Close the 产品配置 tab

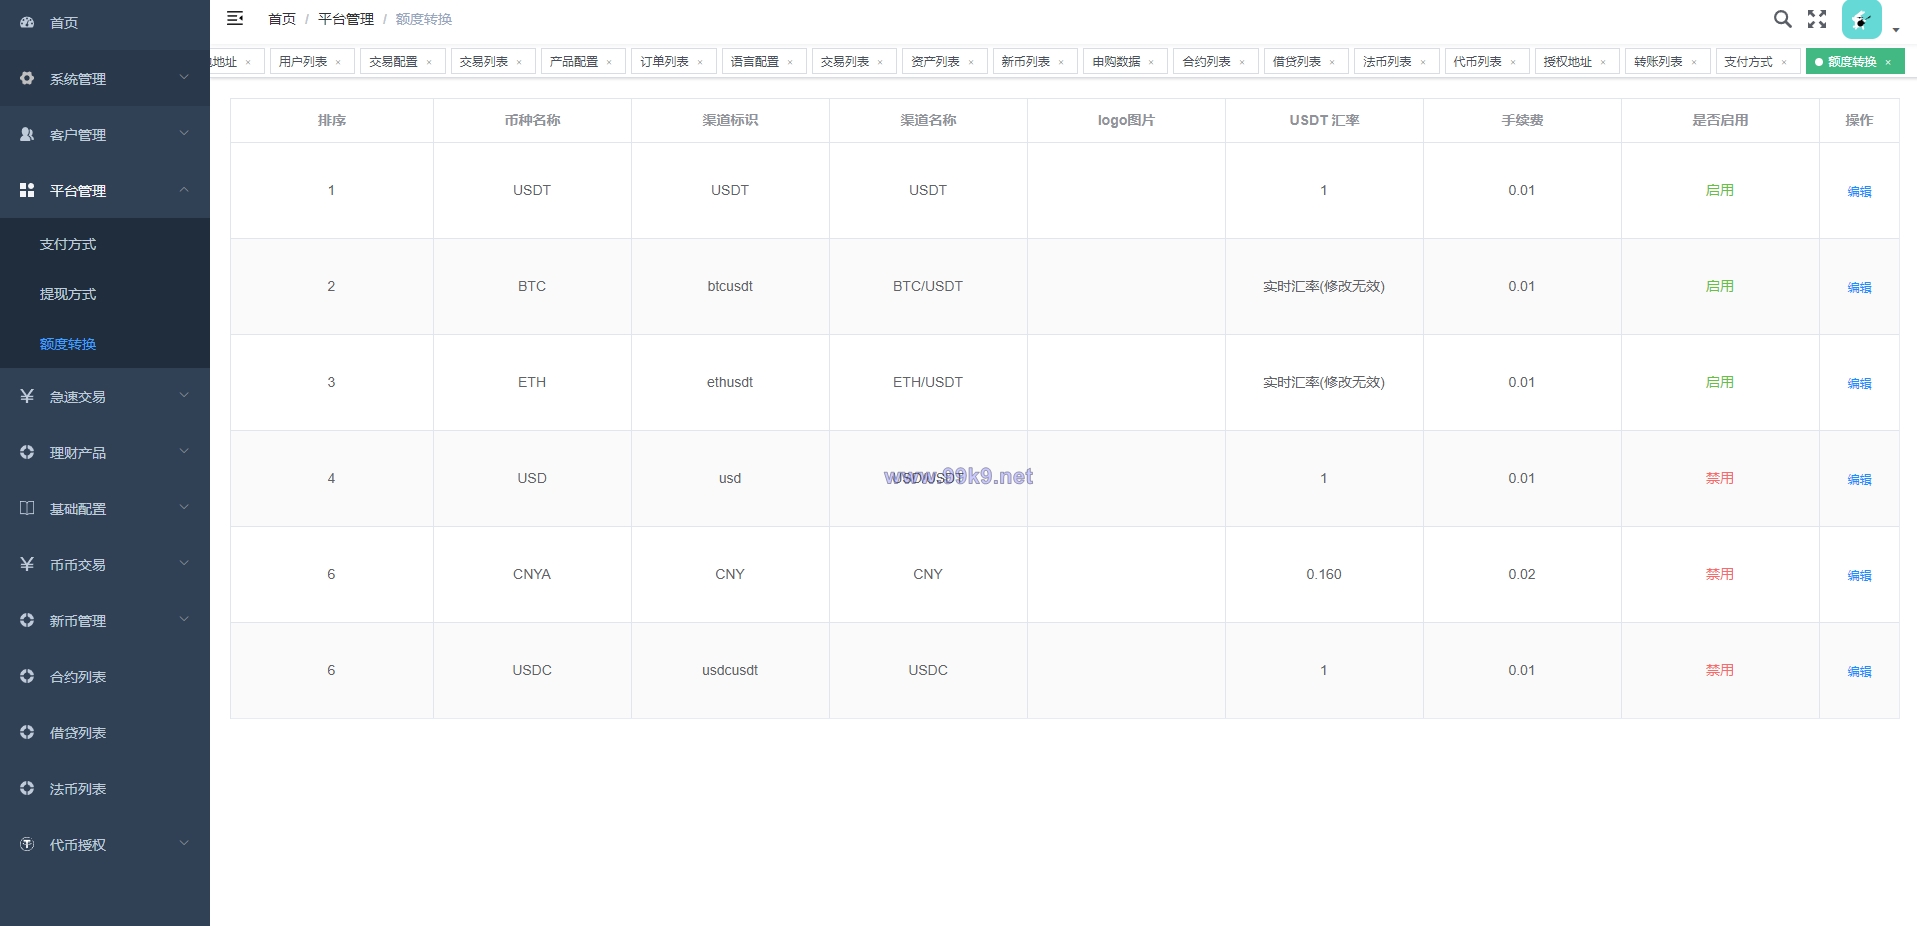(x=609, y=62)
